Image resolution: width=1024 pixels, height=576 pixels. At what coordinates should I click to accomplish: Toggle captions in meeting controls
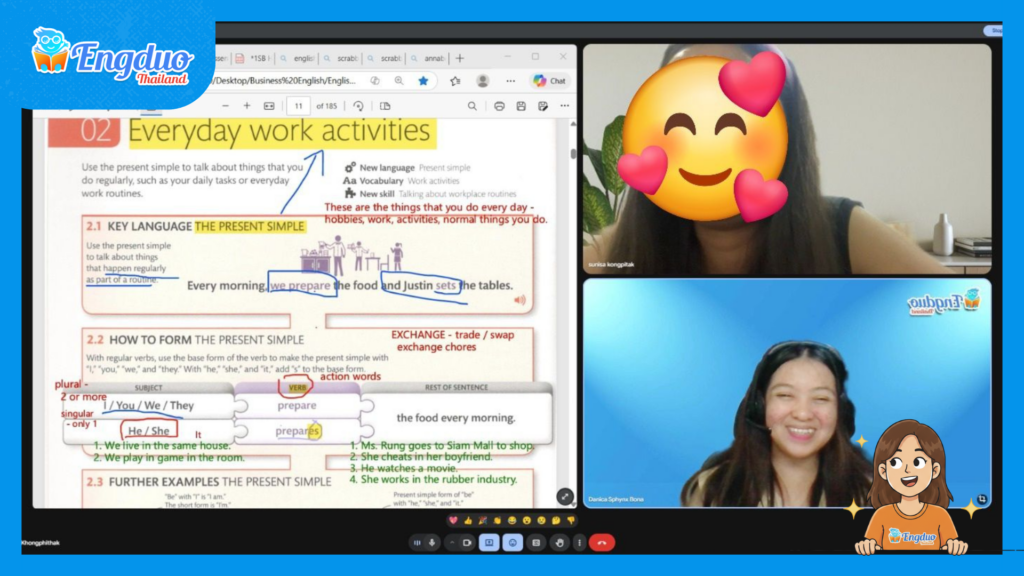click(536, 543)
